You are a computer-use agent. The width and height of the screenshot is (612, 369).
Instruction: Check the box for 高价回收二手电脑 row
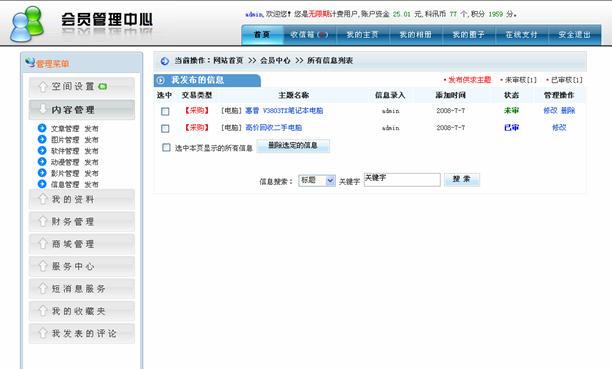point(165,128)
